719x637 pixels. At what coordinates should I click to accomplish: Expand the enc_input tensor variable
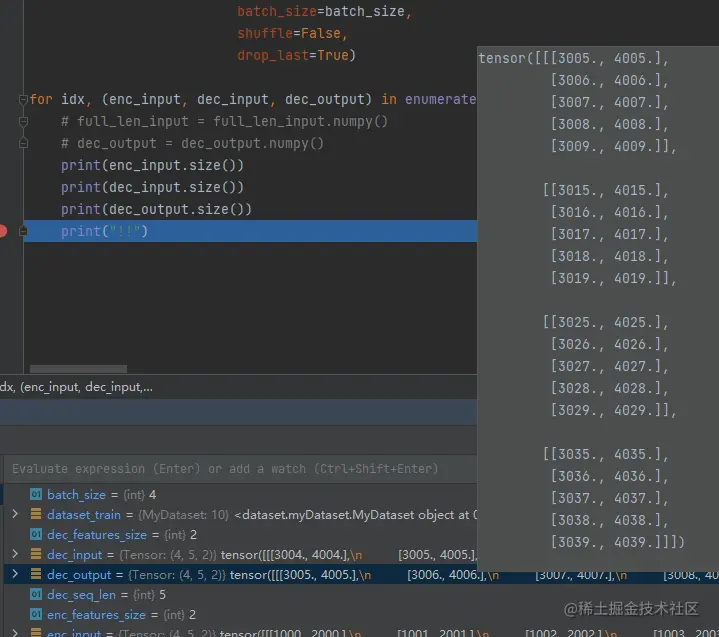tap(15, 633)
